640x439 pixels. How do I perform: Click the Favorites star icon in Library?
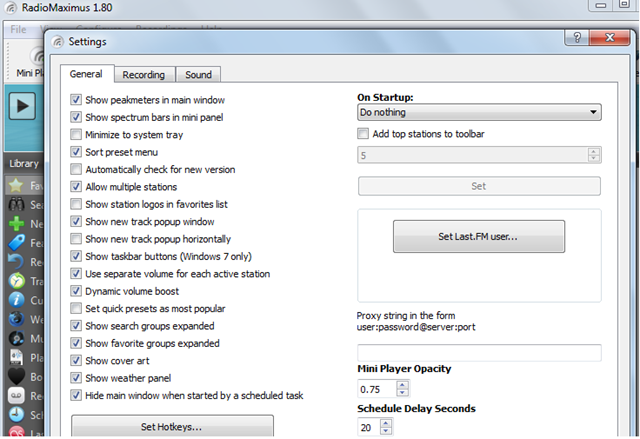point(15,186)
